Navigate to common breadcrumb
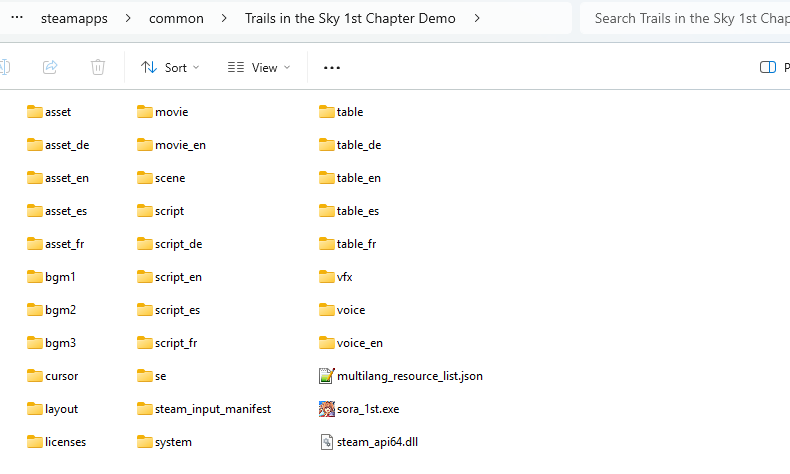The width and height of the screenshot is (790, 474). click(x=176, y=19)
